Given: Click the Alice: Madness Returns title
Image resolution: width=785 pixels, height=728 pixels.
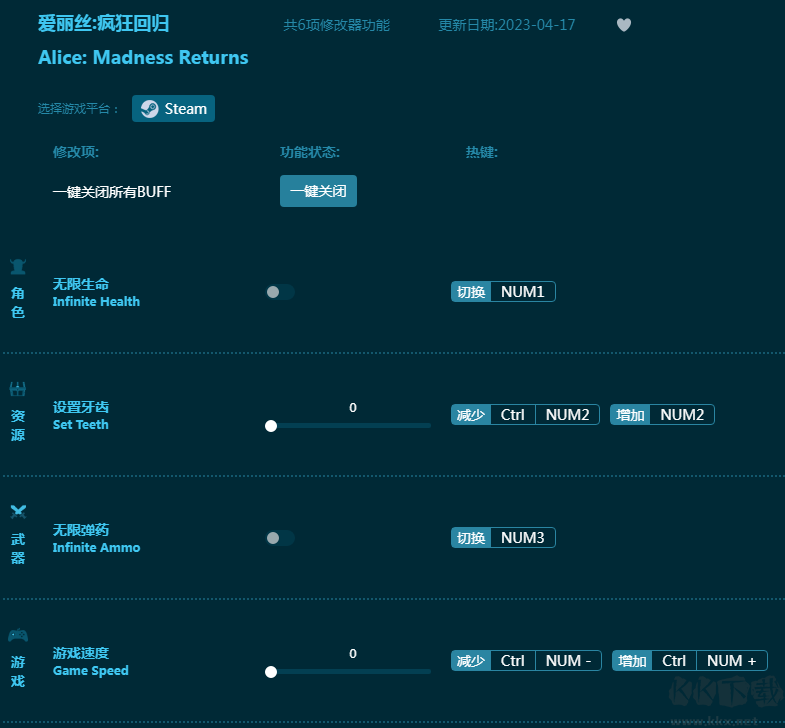Looking at the screenshot, I should (143, 58).
